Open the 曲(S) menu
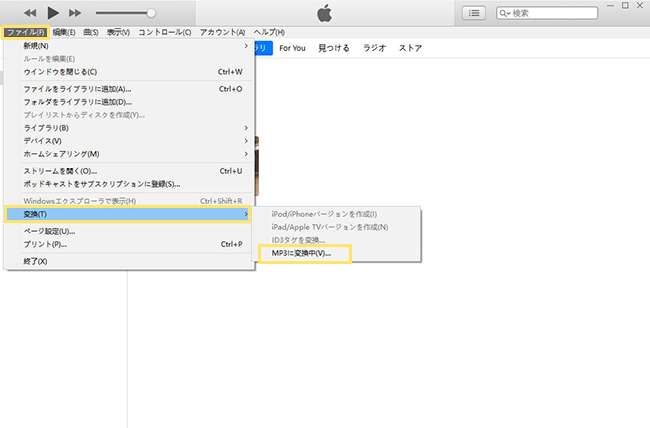 (x=91, y=32)
